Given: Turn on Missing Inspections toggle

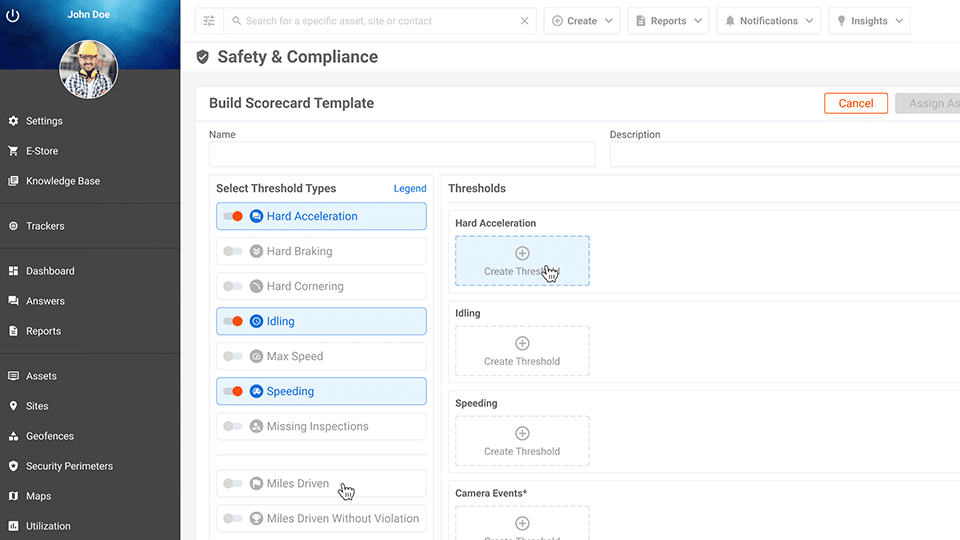Looking at the screenshot, I should 233,426.
